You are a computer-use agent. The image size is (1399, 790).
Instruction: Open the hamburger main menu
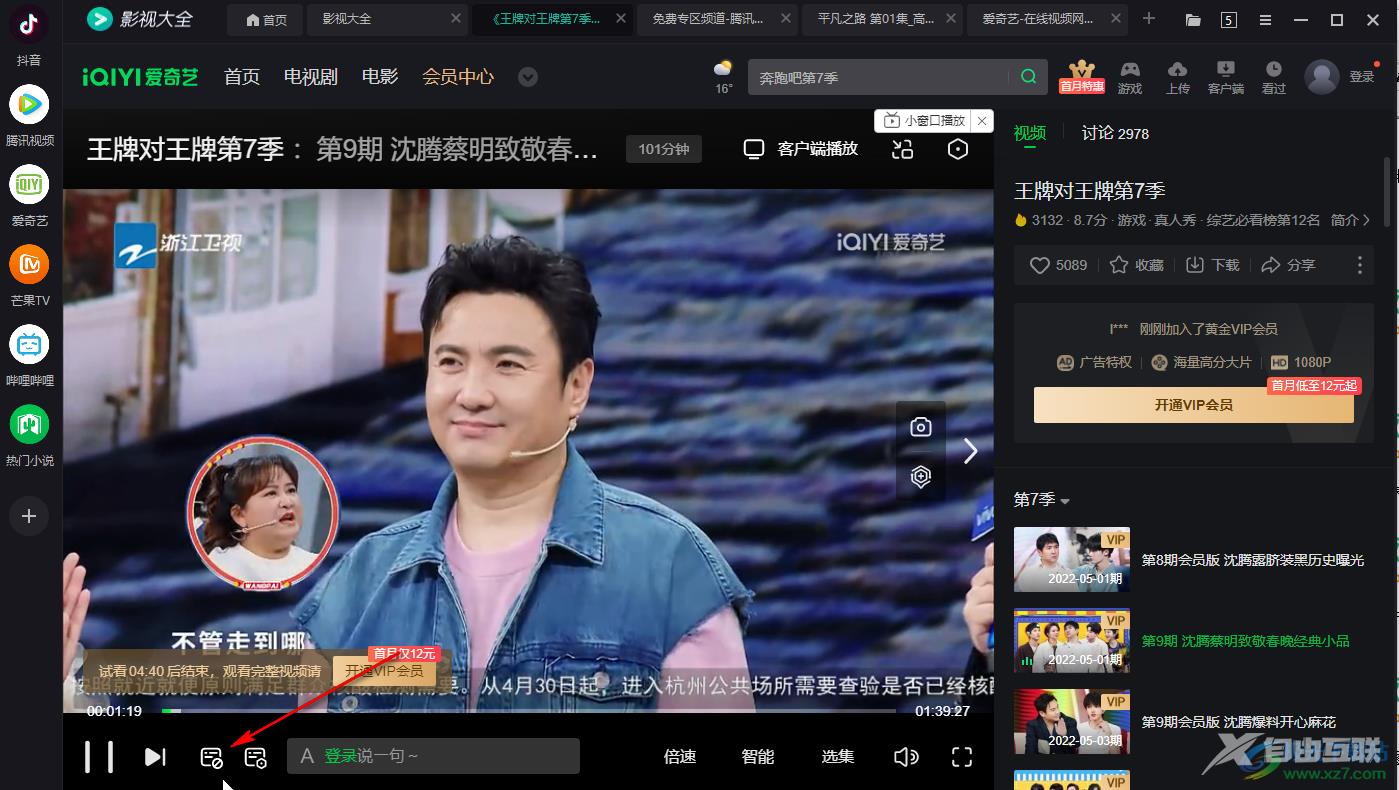(1266, 20)
